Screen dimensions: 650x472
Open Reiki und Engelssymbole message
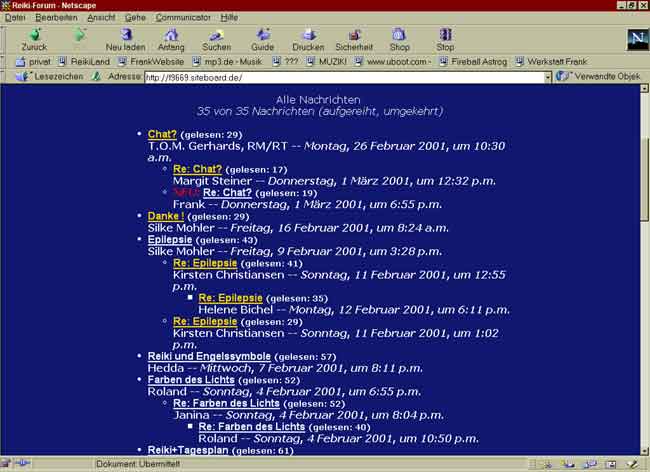pos(209,356)
